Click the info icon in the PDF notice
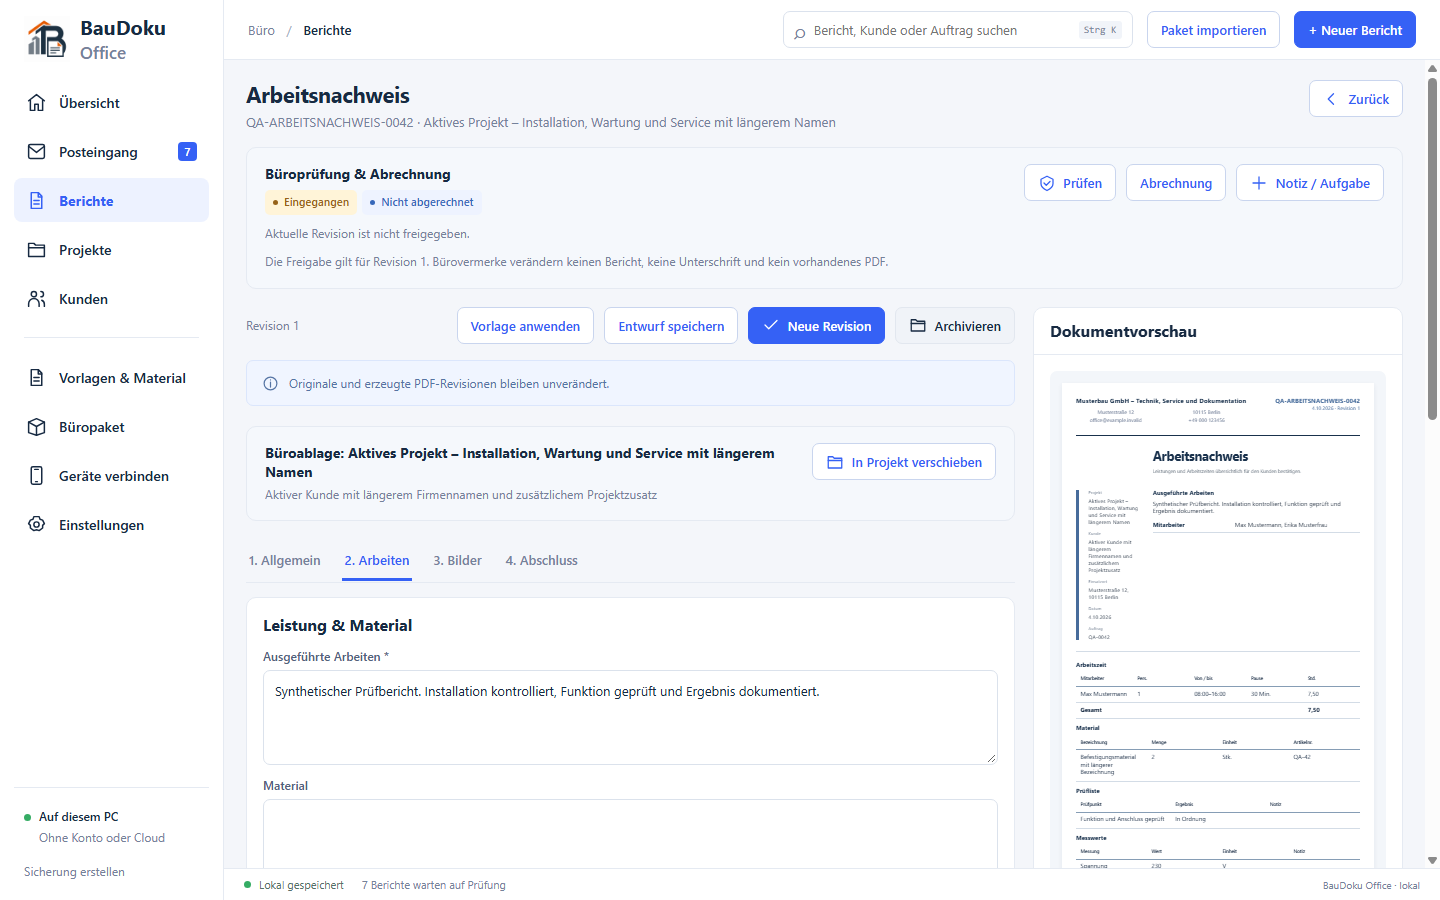Viewport: 1440px width, 900px height. coord(270,384)
